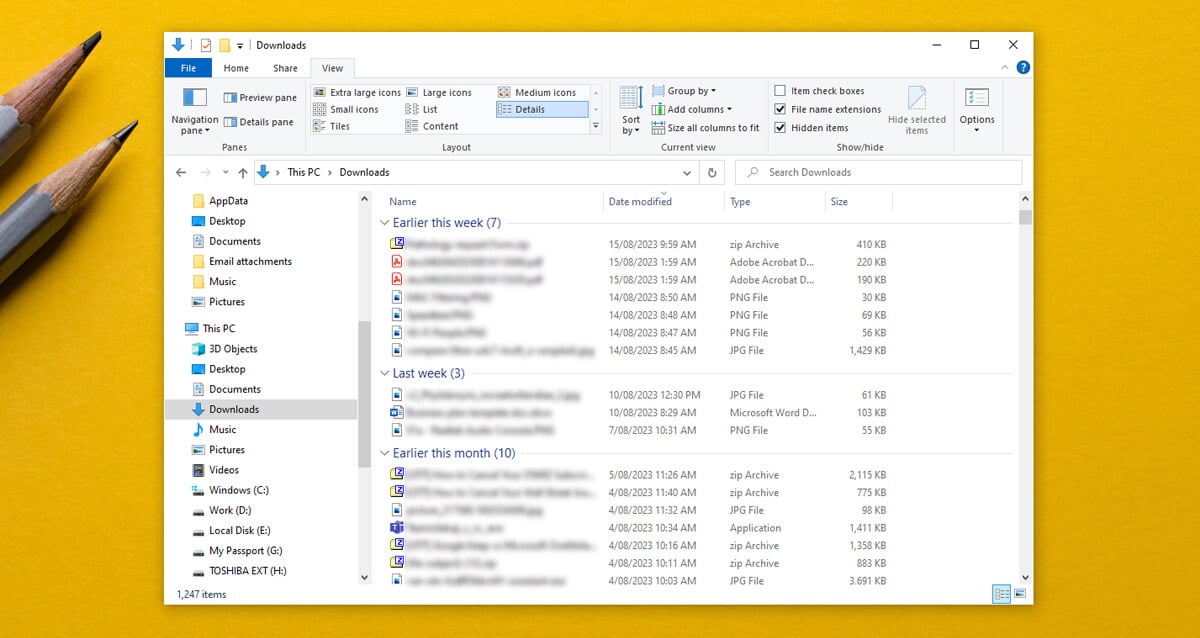Click the Sort by icon
The width and height of the screenshot is (1200, 638).
631,98
